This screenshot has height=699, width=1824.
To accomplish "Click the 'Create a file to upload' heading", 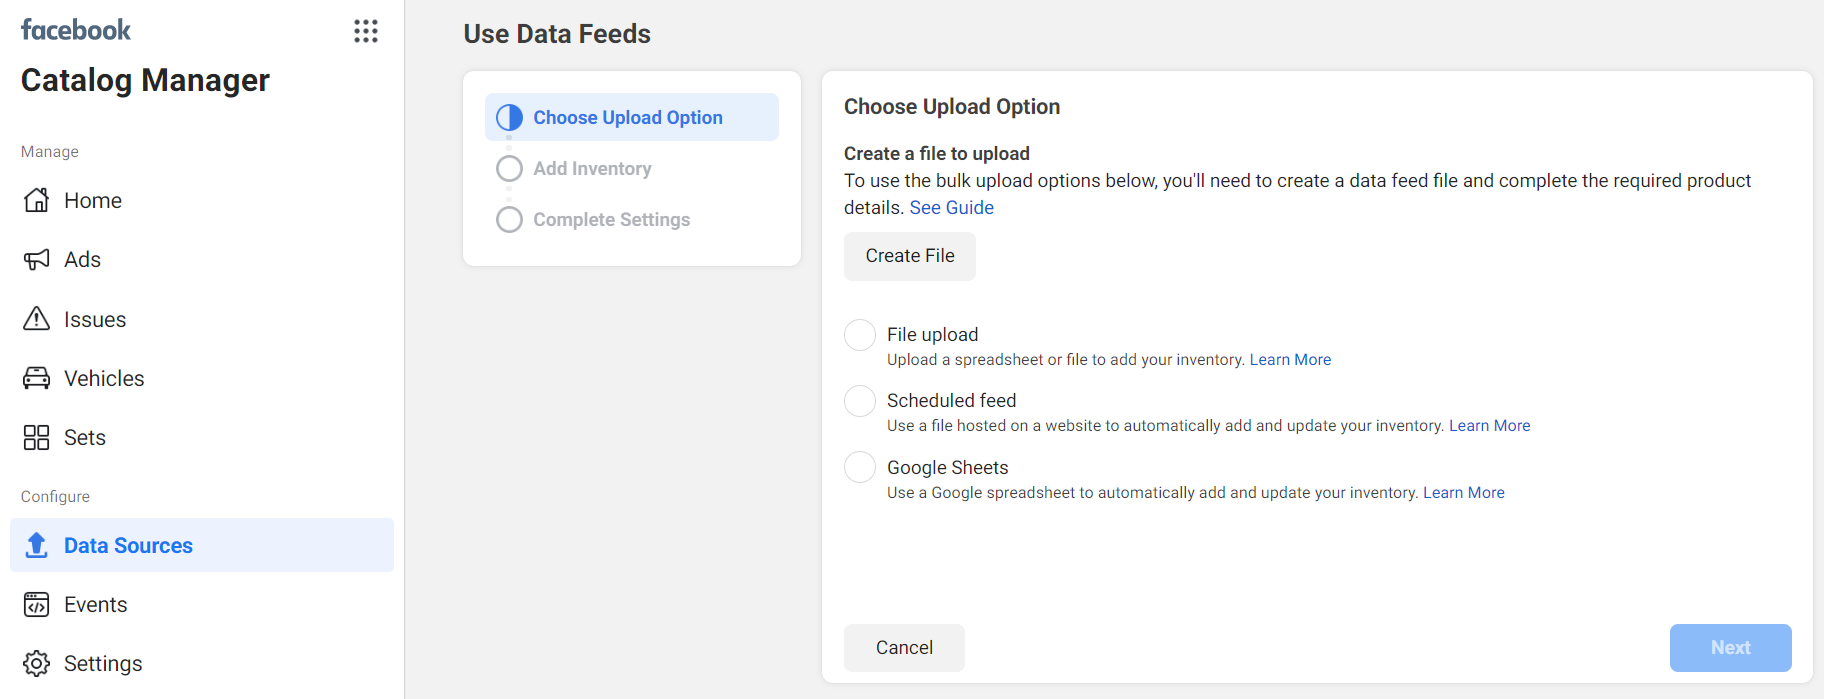I will [937, 154].
